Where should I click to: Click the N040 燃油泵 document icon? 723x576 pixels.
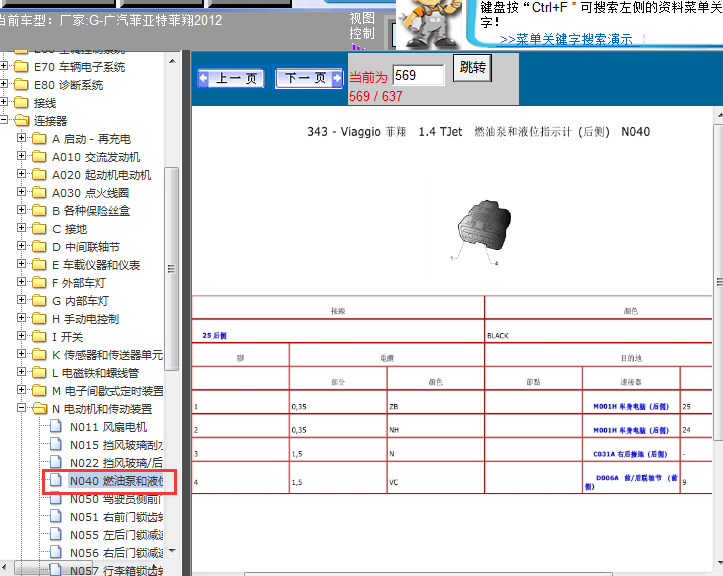[x=56, y=480]
